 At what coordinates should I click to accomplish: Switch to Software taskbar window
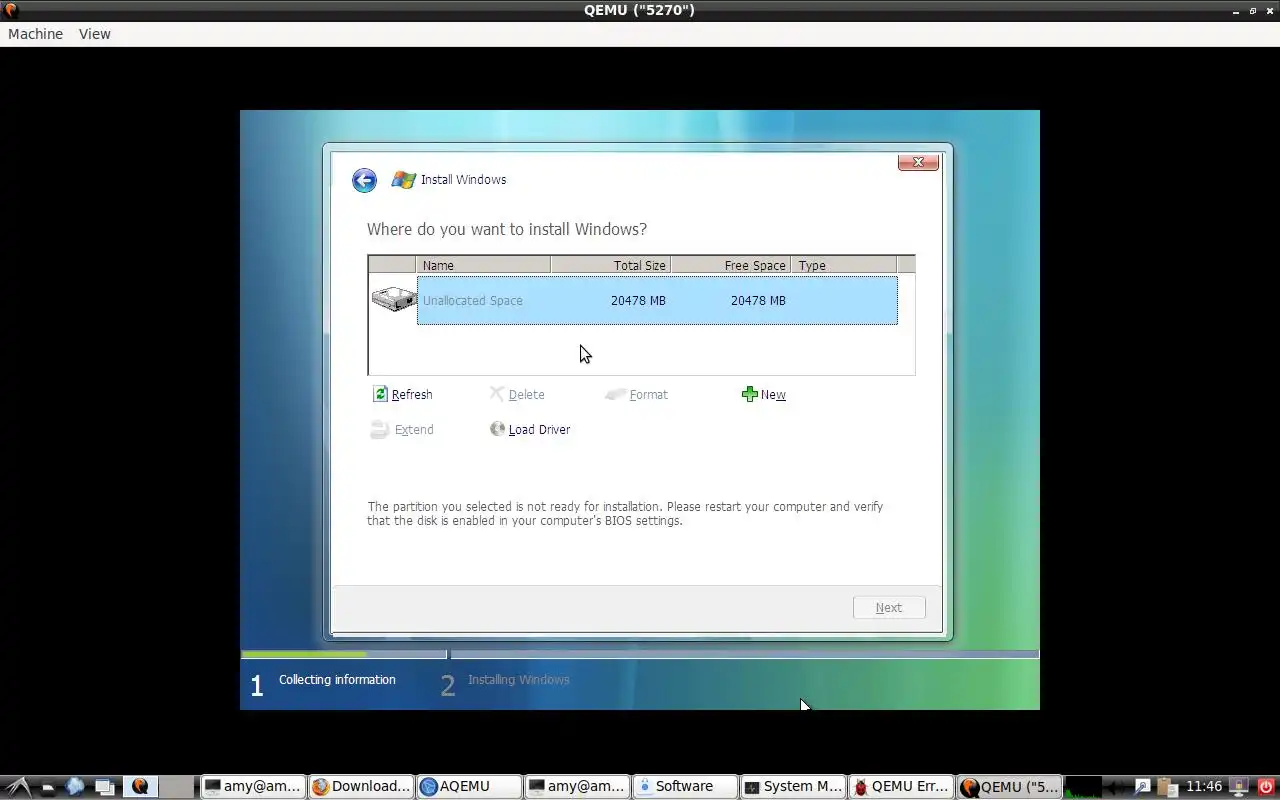pyautogui.click(x=685, y=787)
